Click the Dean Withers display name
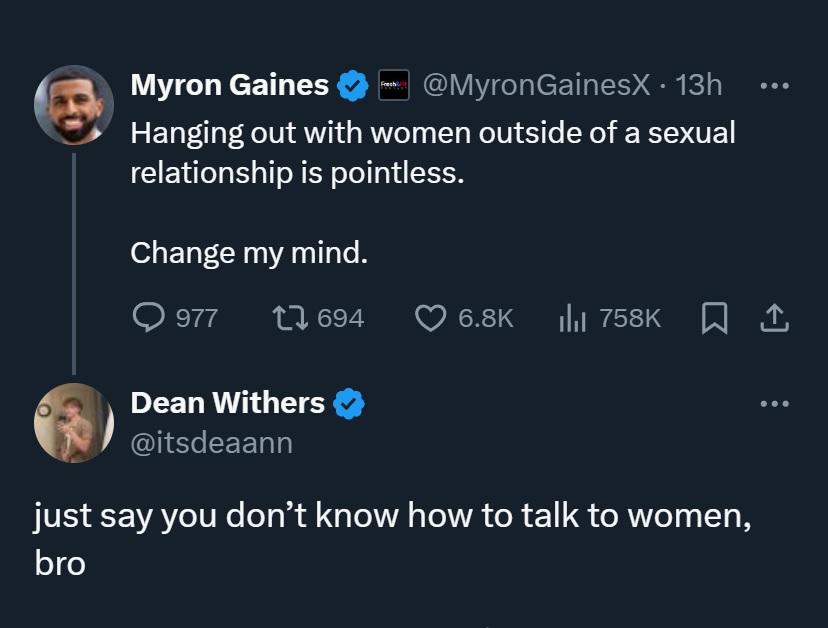828x628 pixels. point(228,403)
